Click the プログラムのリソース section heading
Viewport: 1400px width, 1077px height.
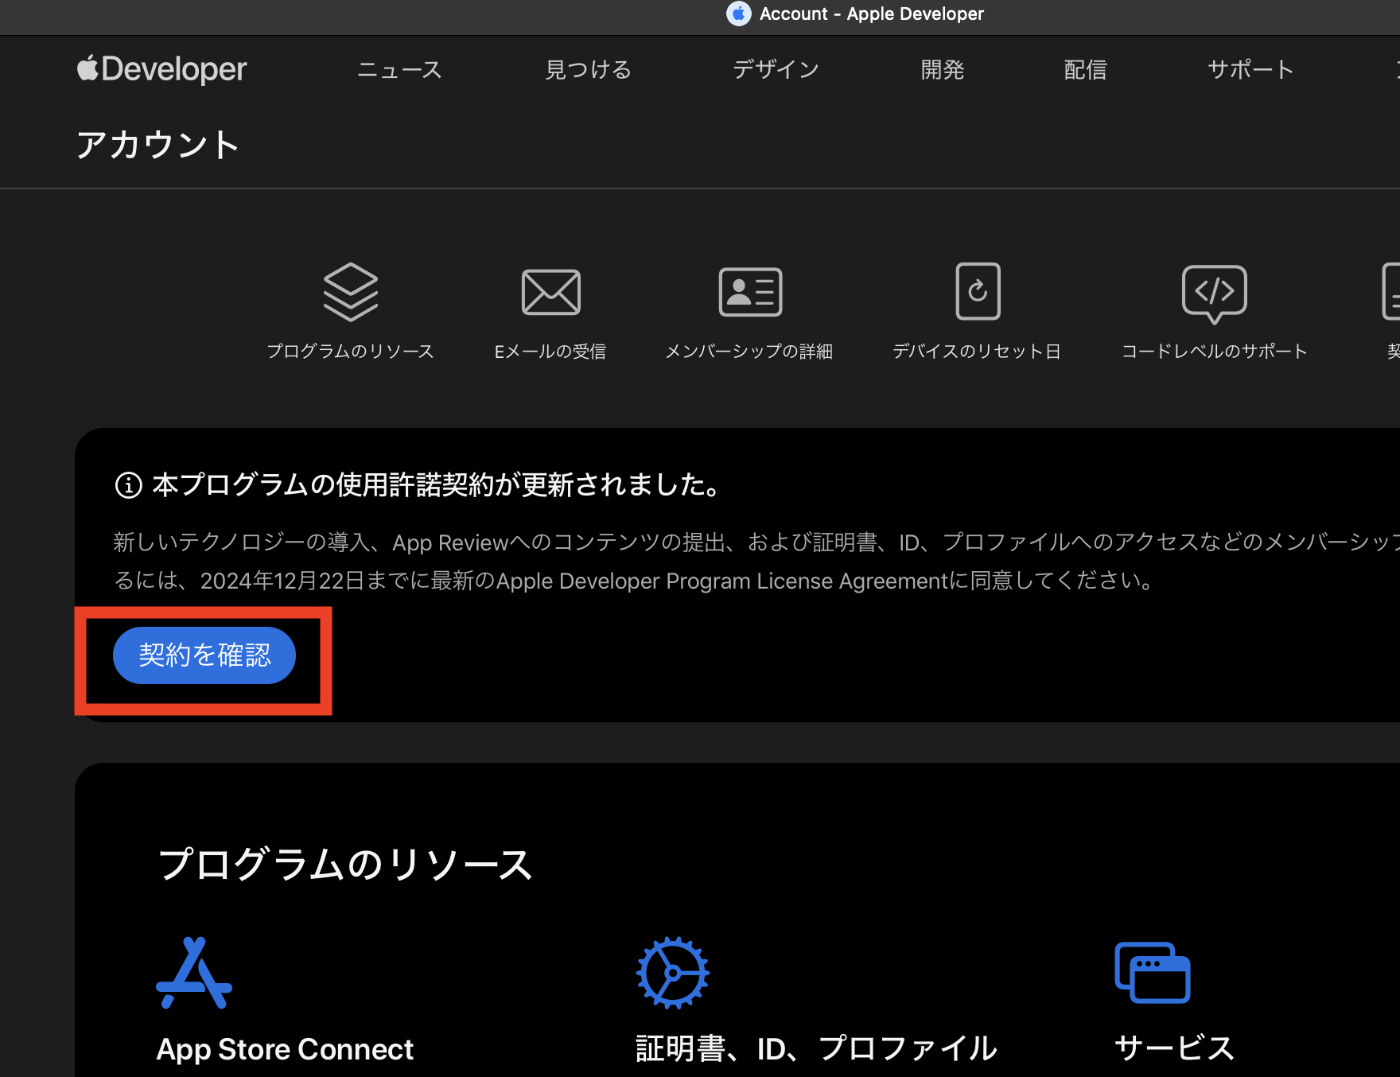(345, 865)
